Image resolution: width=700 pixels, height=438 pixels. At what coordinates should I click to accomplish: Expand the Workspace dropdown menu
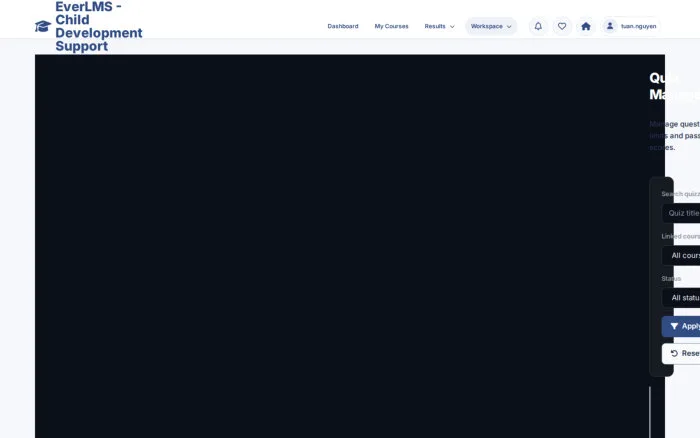pyautogui.click(x=491, y=26)
